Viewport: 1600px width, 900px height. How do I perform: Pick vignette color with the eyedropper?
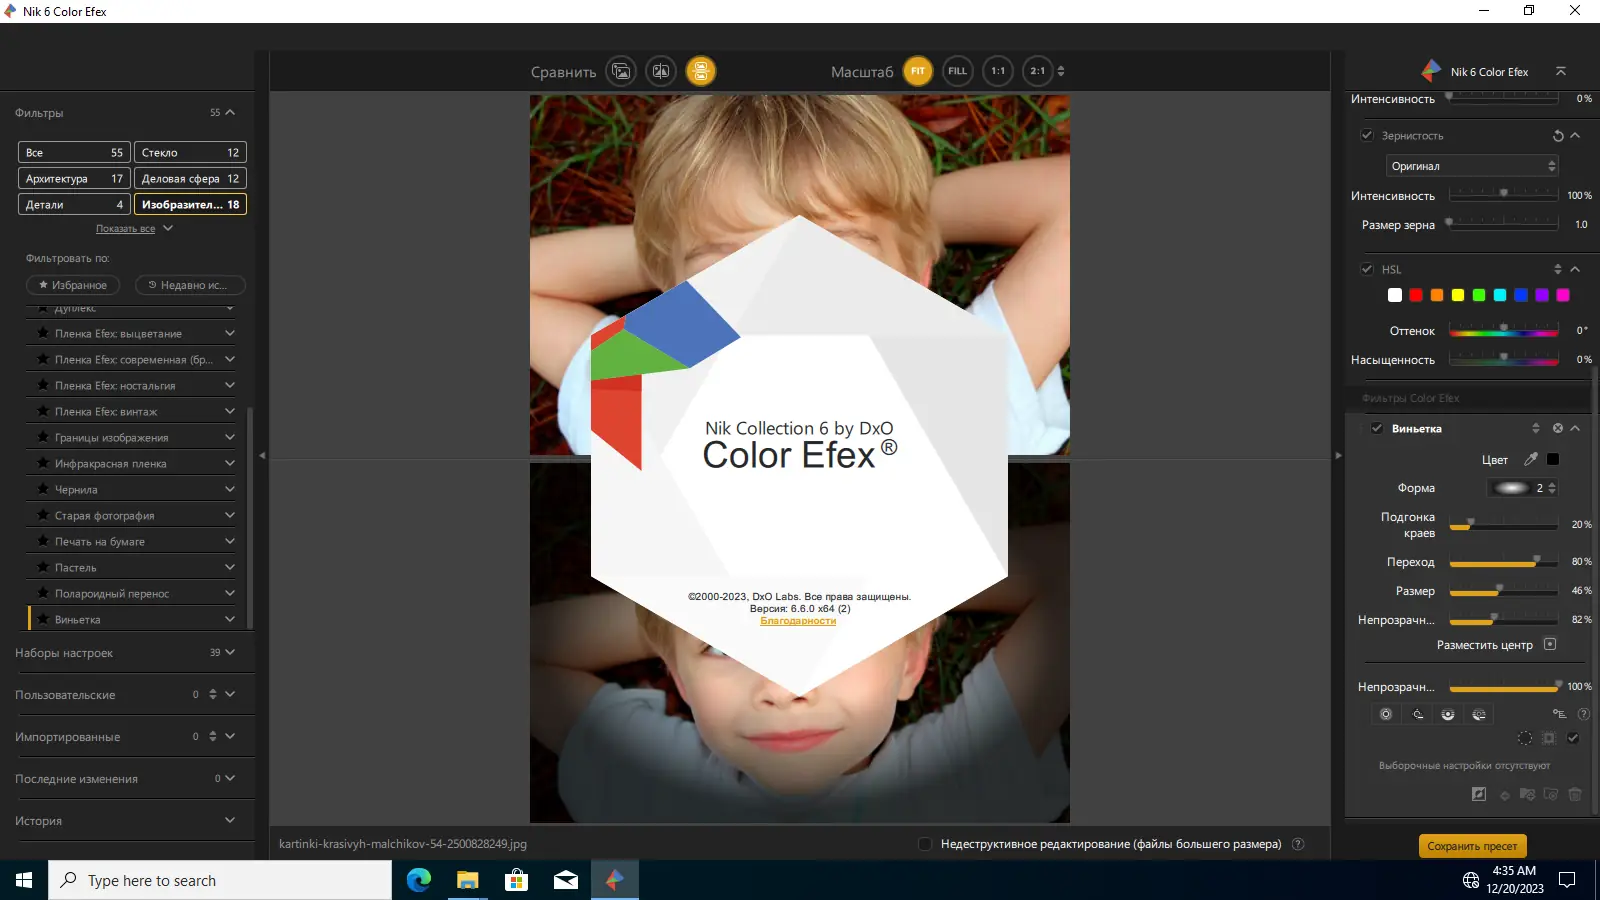(x=1530, y=459)
